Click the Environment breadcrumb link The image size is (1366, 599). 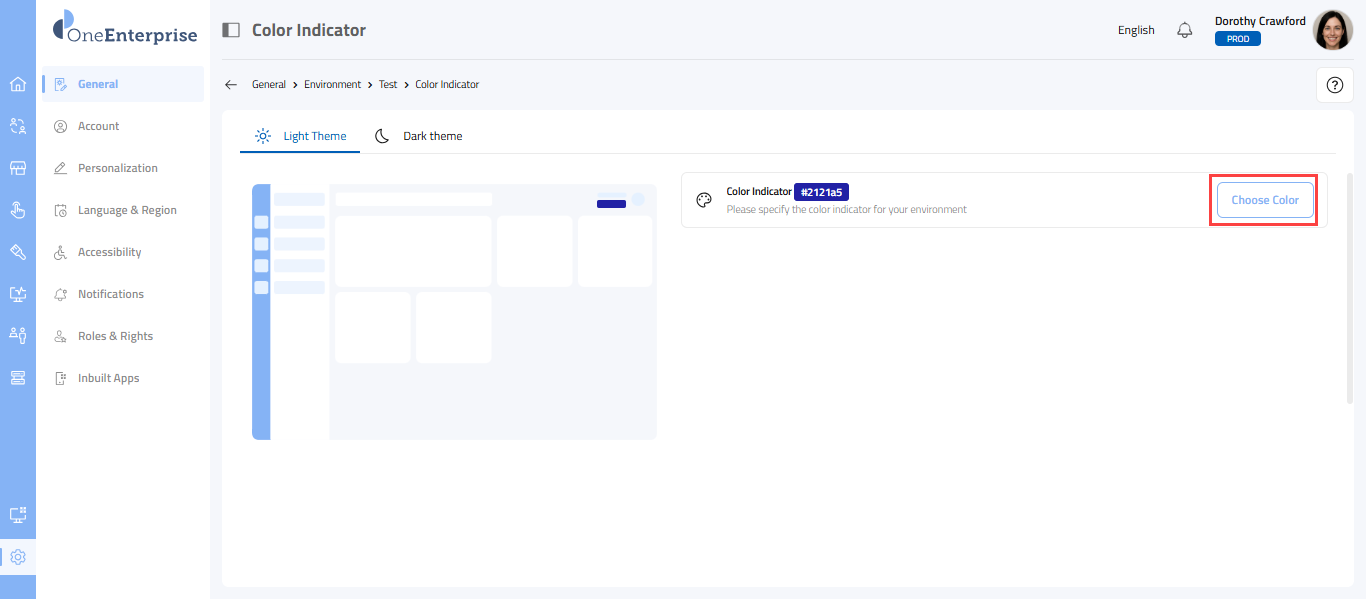point(332,85)
